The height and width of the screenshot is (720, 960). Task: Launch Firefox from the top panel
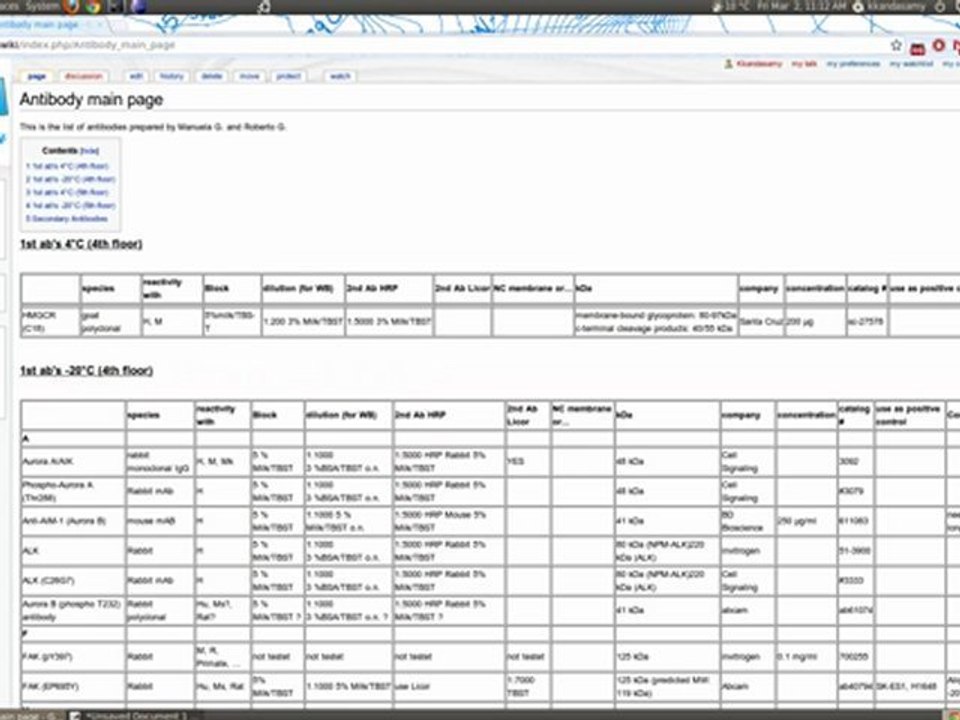(x=71, y=7)
